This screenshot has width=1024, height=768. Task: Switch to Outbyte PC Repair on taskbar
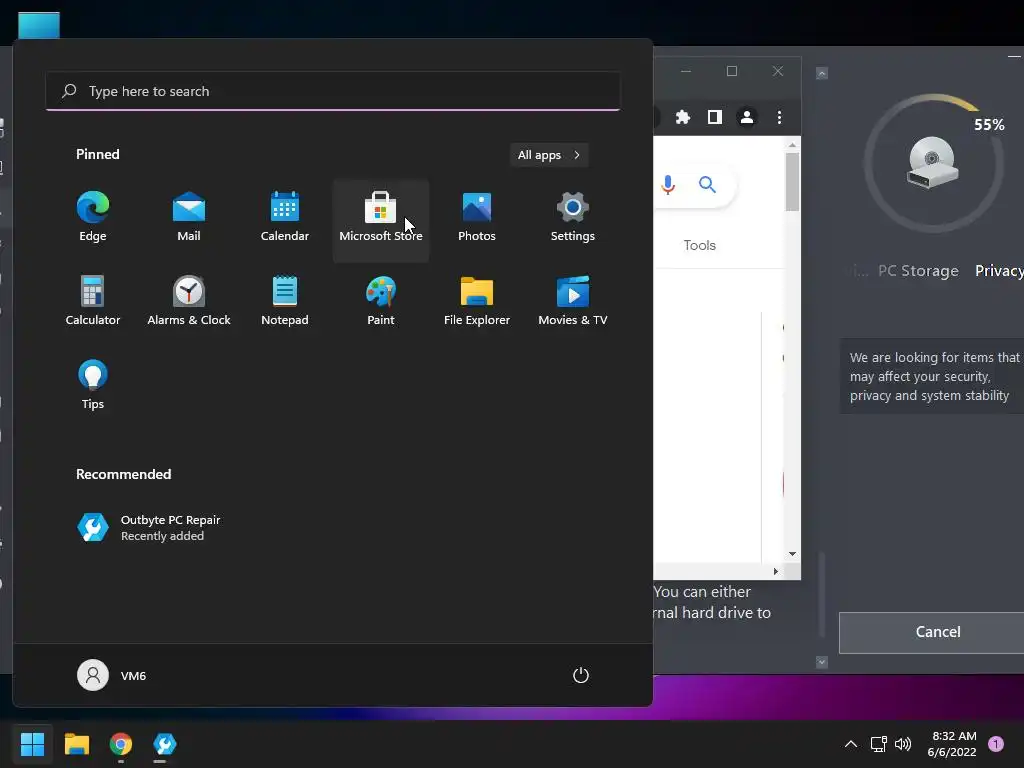(x=165, y=744)
